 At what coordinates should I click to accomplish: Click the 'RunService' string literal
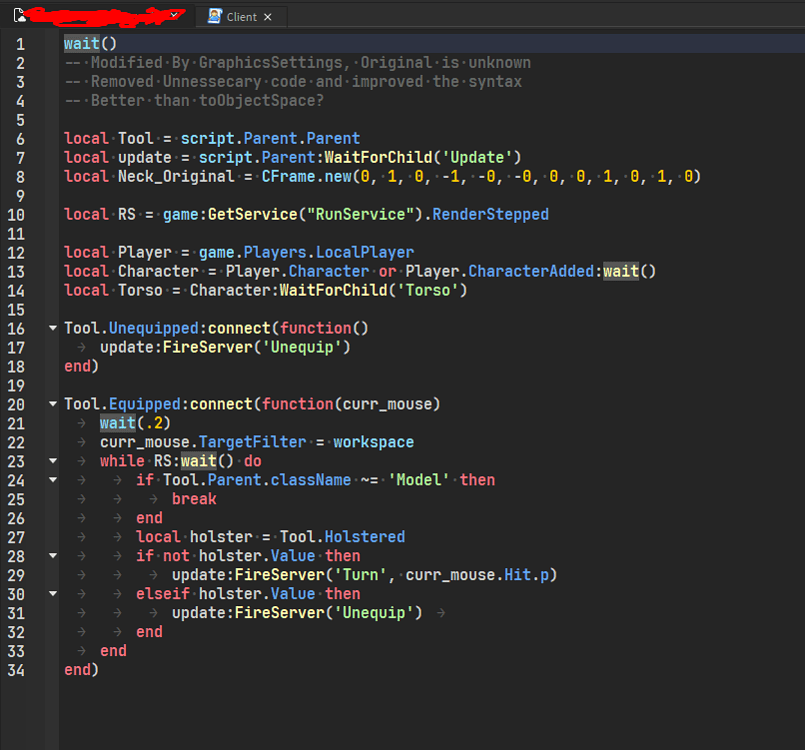360,214
